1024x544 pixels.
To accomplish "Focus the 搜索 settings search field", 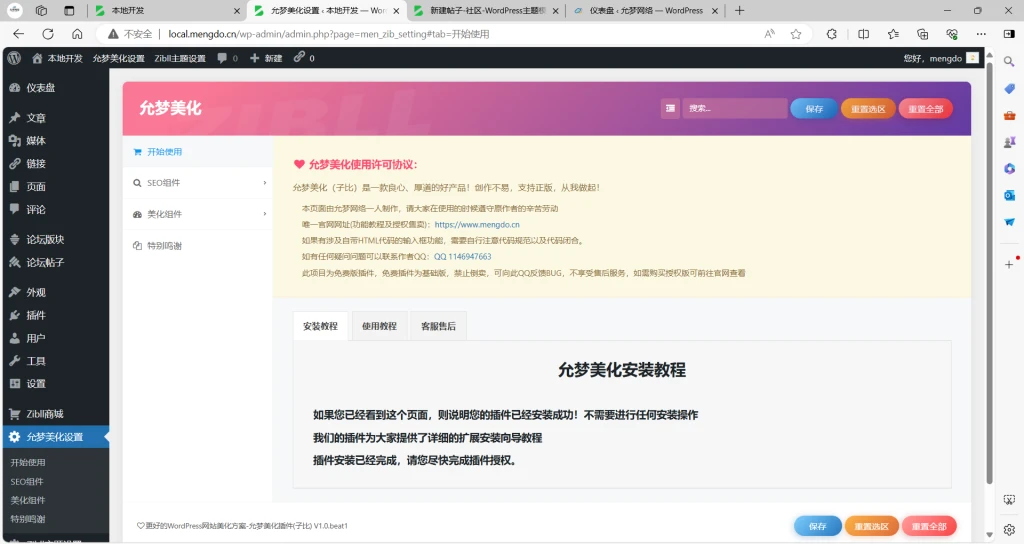I will (734, 108).
